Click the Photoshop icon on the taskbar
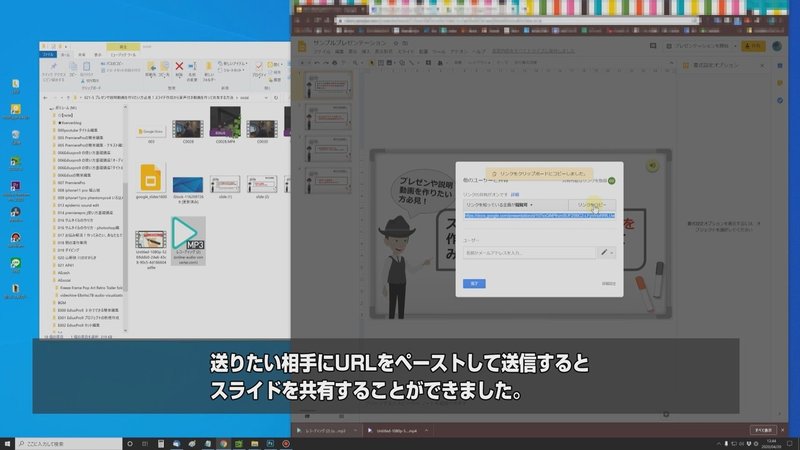 click(270, 444)
